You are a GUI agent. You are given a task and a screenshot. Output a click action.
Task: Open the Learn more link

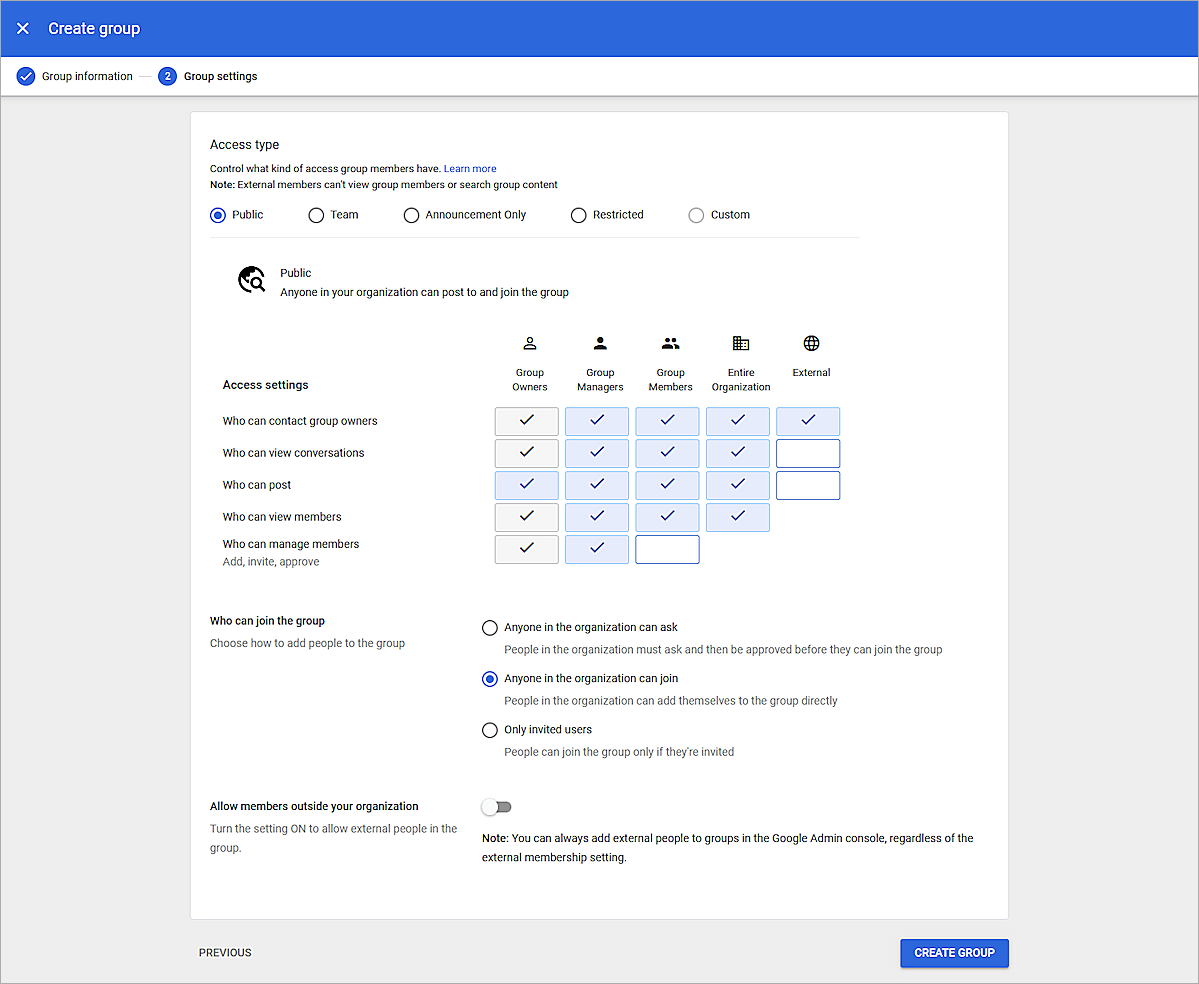pyautogui.click(x=470, y=168)
